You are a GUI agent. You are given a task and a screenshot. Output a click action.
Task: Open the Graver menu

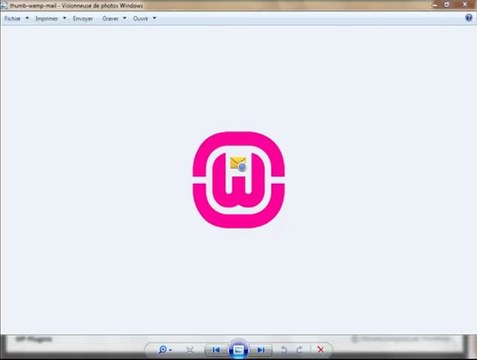click(x=110, y=19)
